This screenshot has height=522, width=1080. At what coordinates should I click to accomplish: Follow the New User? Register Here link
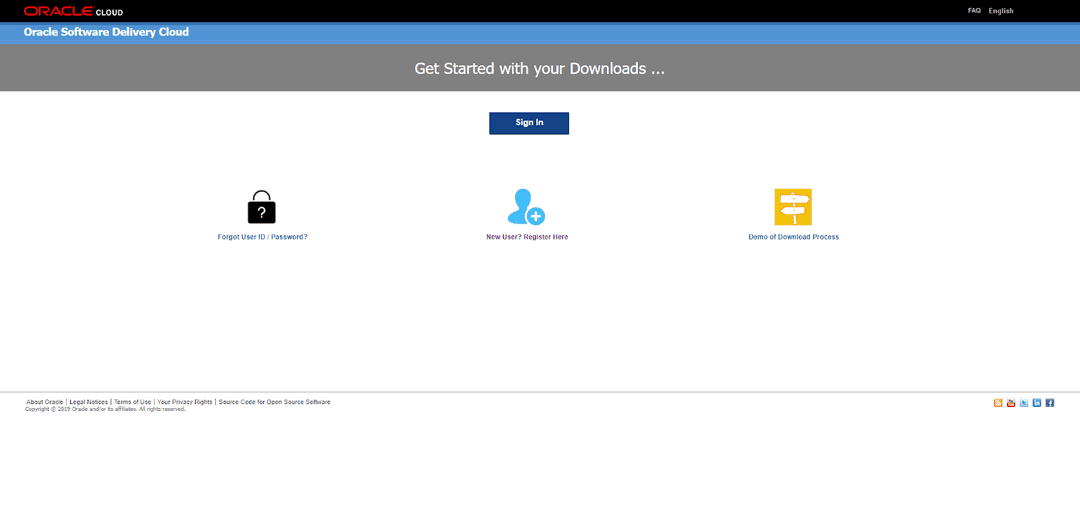527,237
